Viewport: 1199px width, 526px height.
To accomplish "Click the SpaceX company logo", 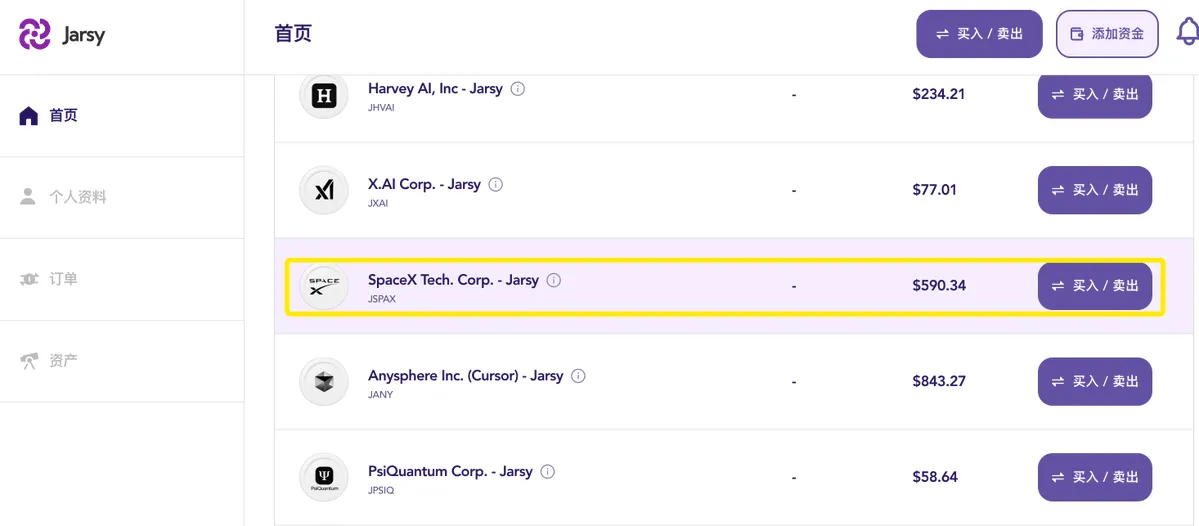I will (x=324, y=286).
